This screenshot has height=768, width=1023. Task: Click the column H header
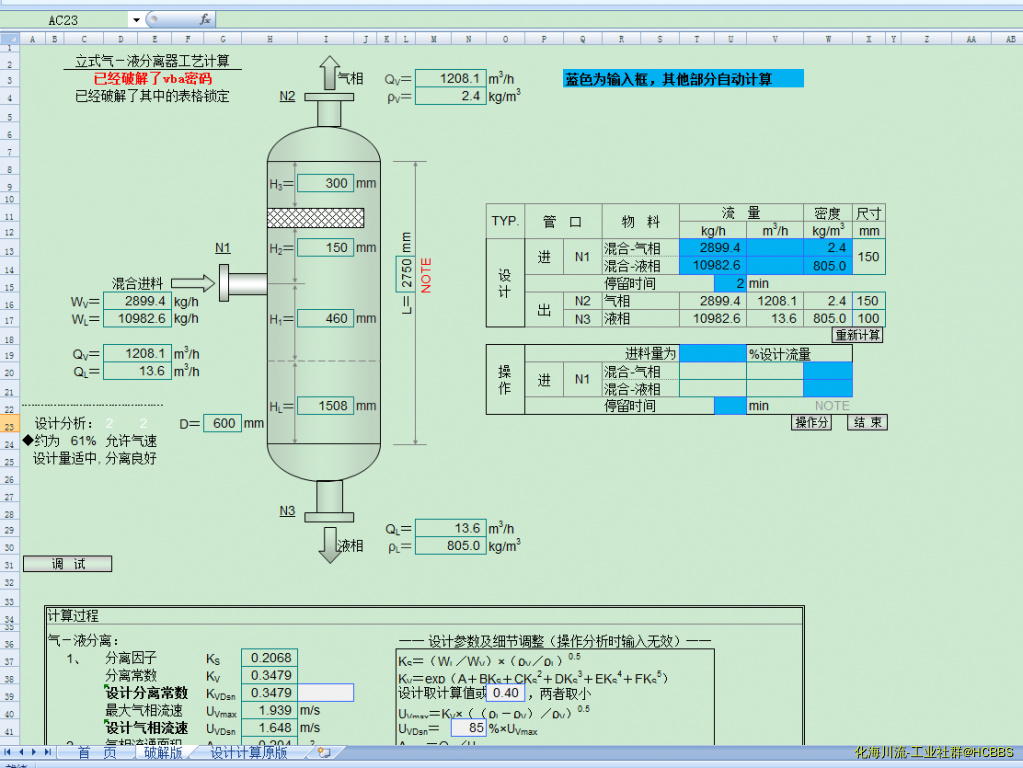click(x=269, y=39)
